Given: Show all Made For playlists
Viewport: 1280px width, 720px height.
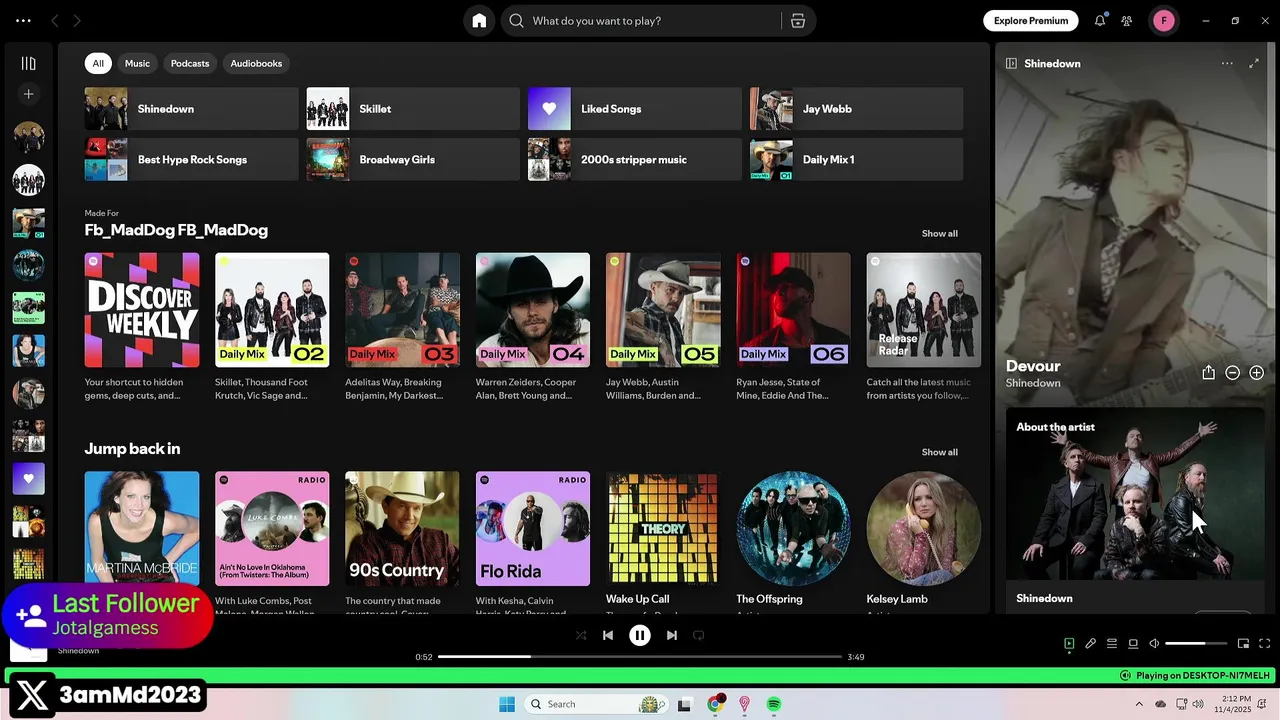Looking at the screenshot, I should coord(939,233).
